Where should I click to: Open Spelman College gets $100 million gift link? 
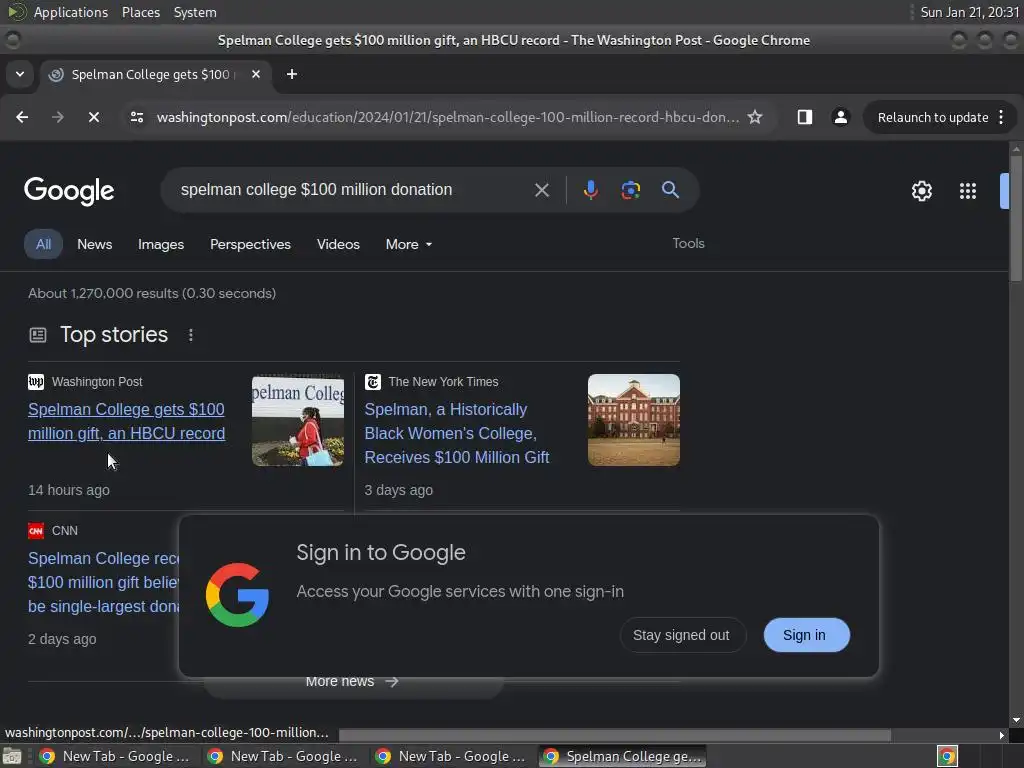[127, 421]
